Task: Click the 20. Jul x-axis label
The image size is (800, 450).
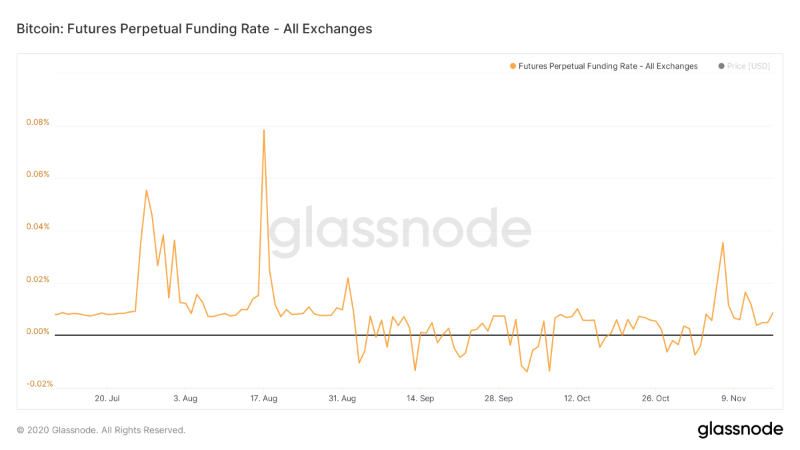Action: click(x=107, y=398)
